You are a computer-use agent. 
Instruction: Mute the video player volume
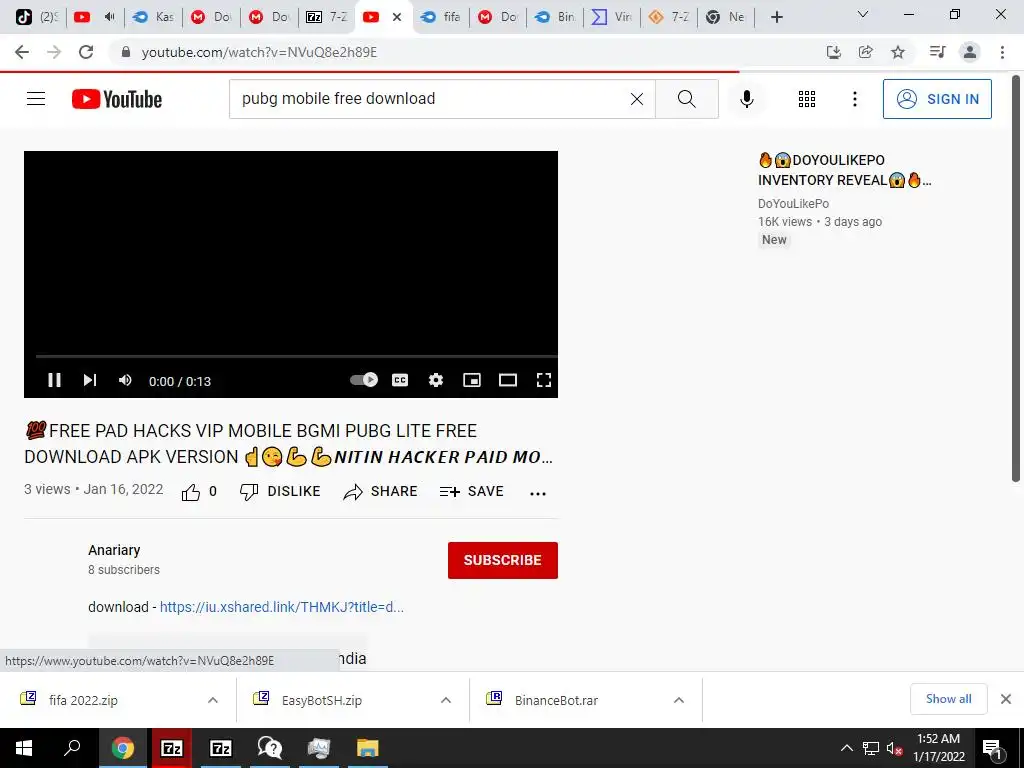click(125, 380)
